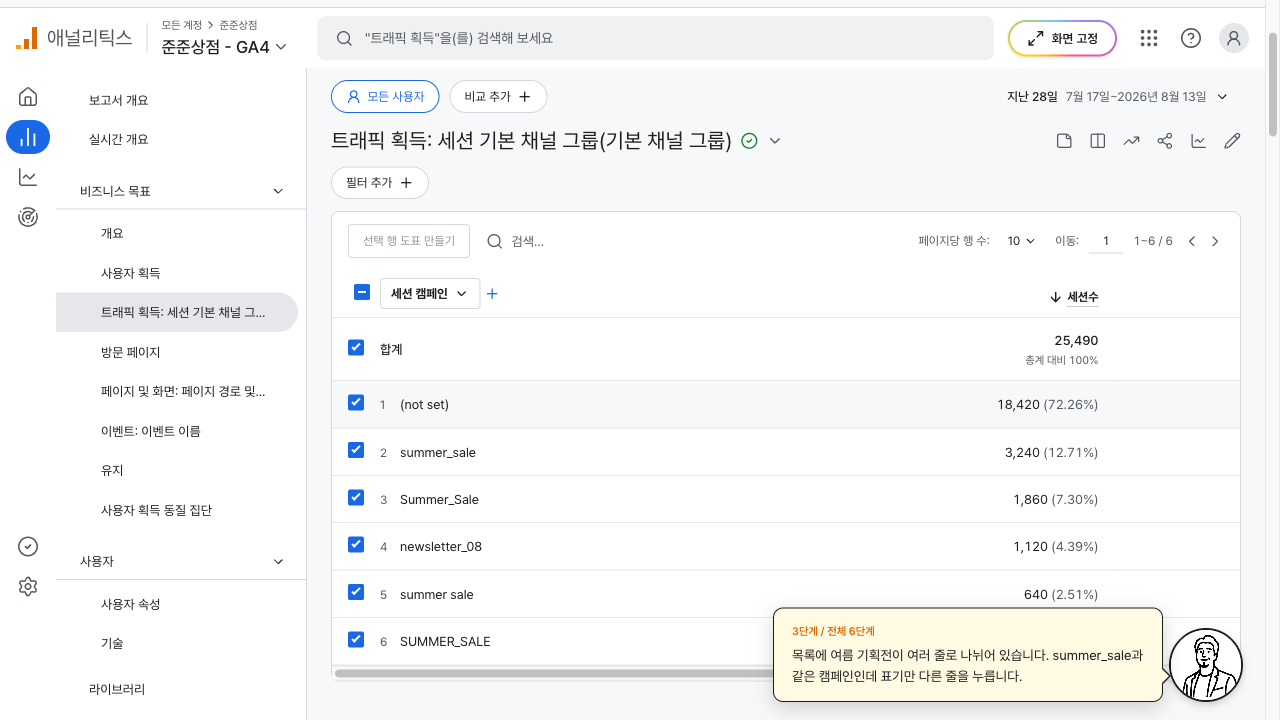Open the report title dropdown arrow
The width and height of the screenshot is (1280, 720).
[774, 141]
